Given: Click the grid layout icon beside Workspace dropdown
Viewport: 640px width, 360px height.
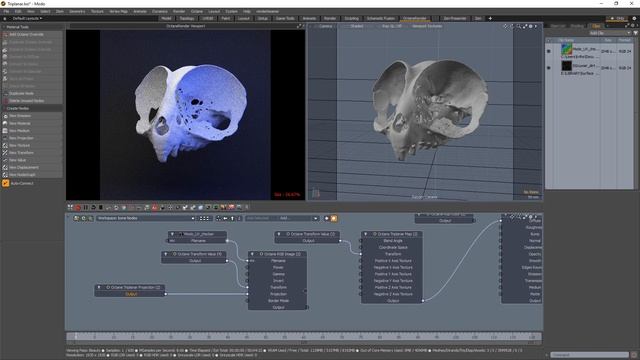Looking at the screenshot, I should click(x=204, y=218).
